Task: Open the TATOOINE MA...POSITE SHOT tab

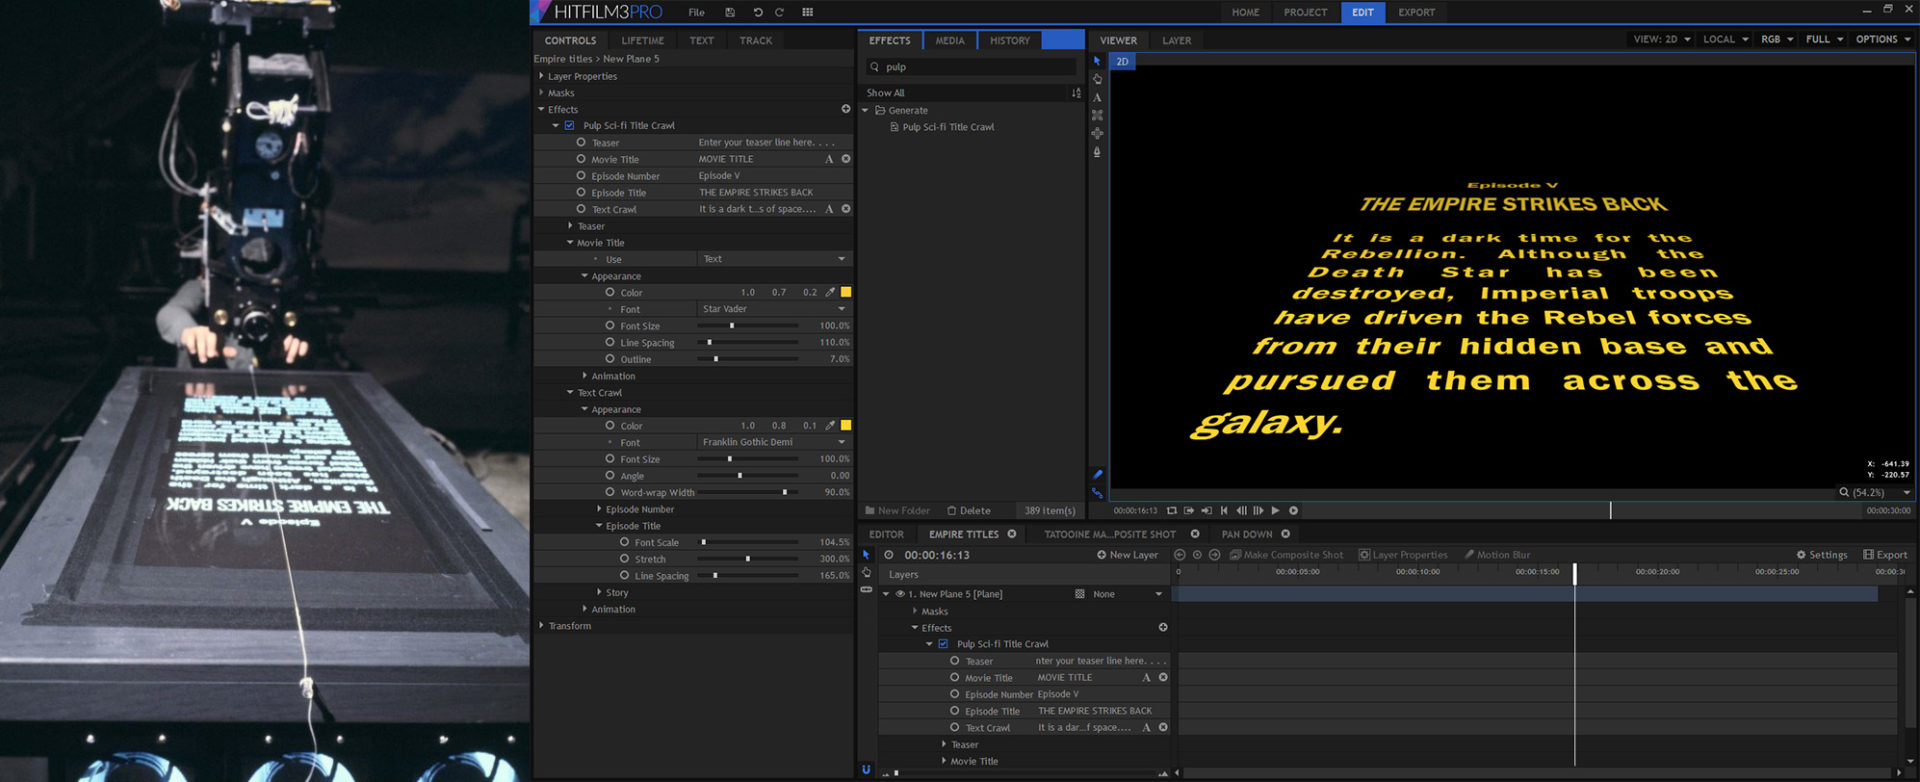Action: pyautogui.click(x=1110, y=534)
